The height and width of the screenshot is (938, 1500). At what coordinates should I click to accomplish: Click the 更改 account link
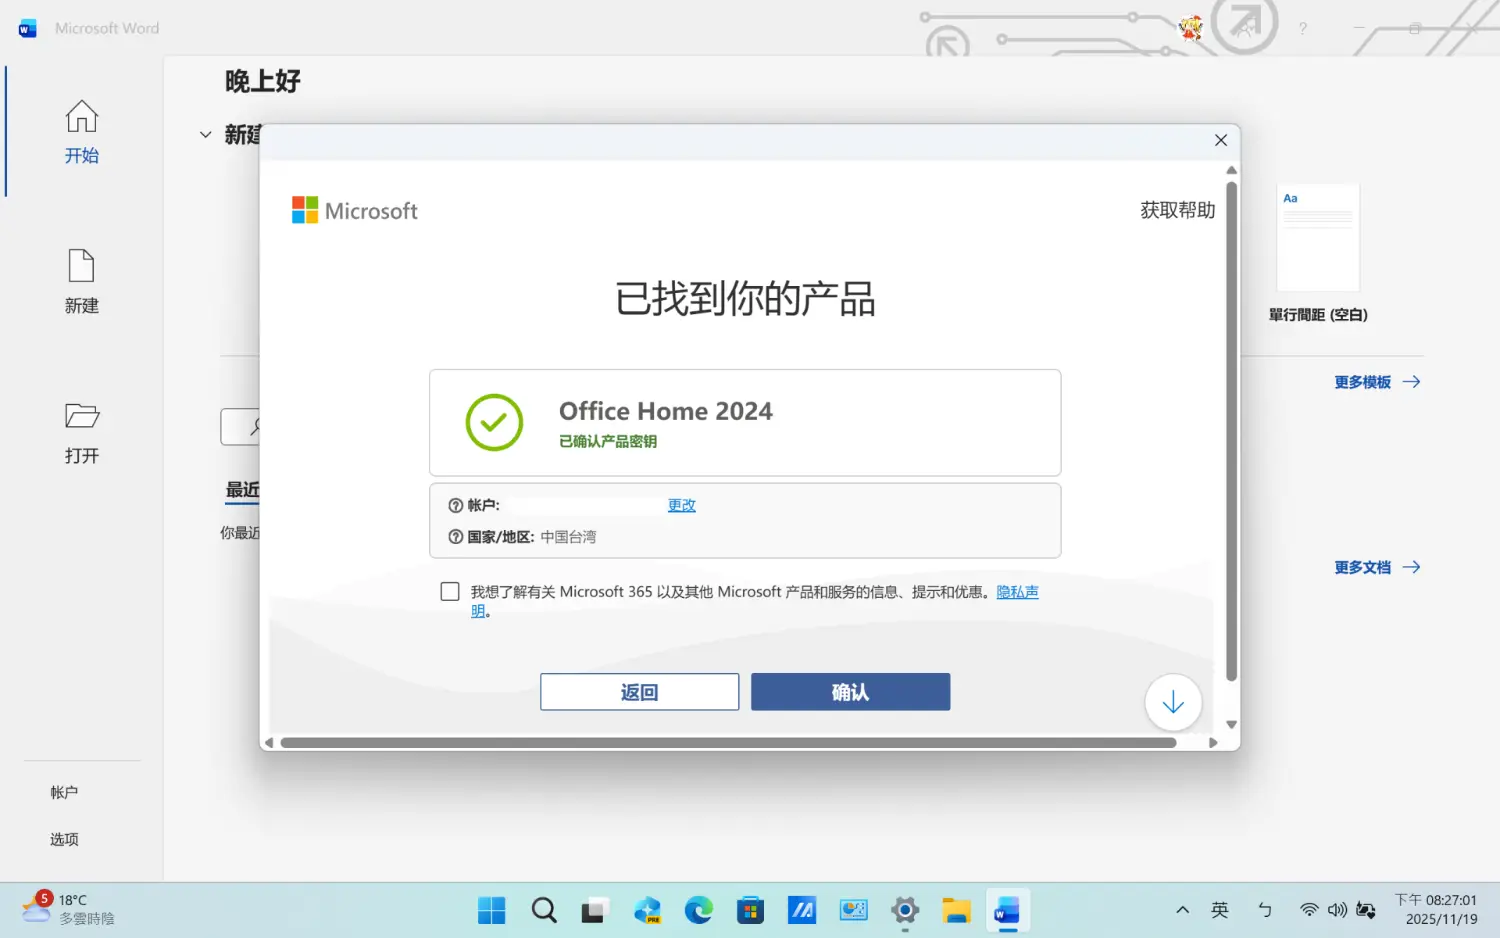681,506
